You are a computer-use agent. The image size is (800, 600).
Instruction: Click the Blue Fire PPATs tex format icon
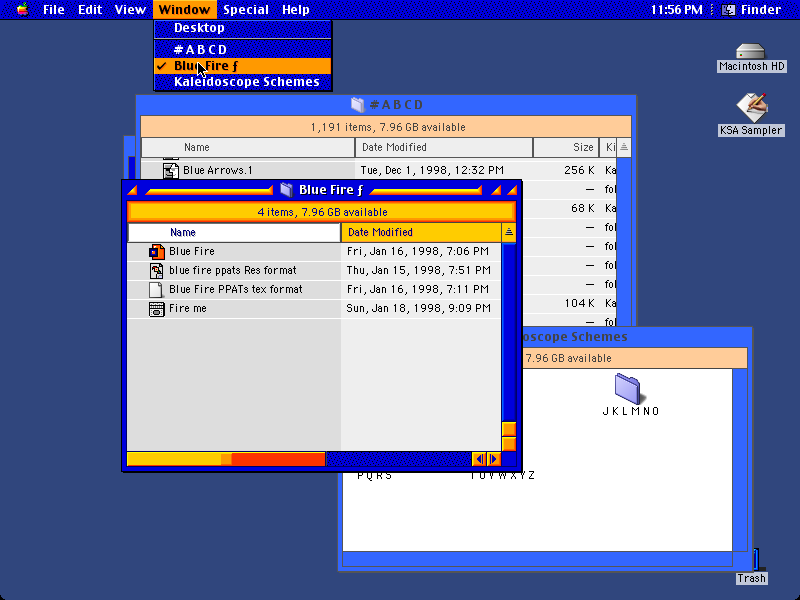pyautogui.click(x=156, y=289)
